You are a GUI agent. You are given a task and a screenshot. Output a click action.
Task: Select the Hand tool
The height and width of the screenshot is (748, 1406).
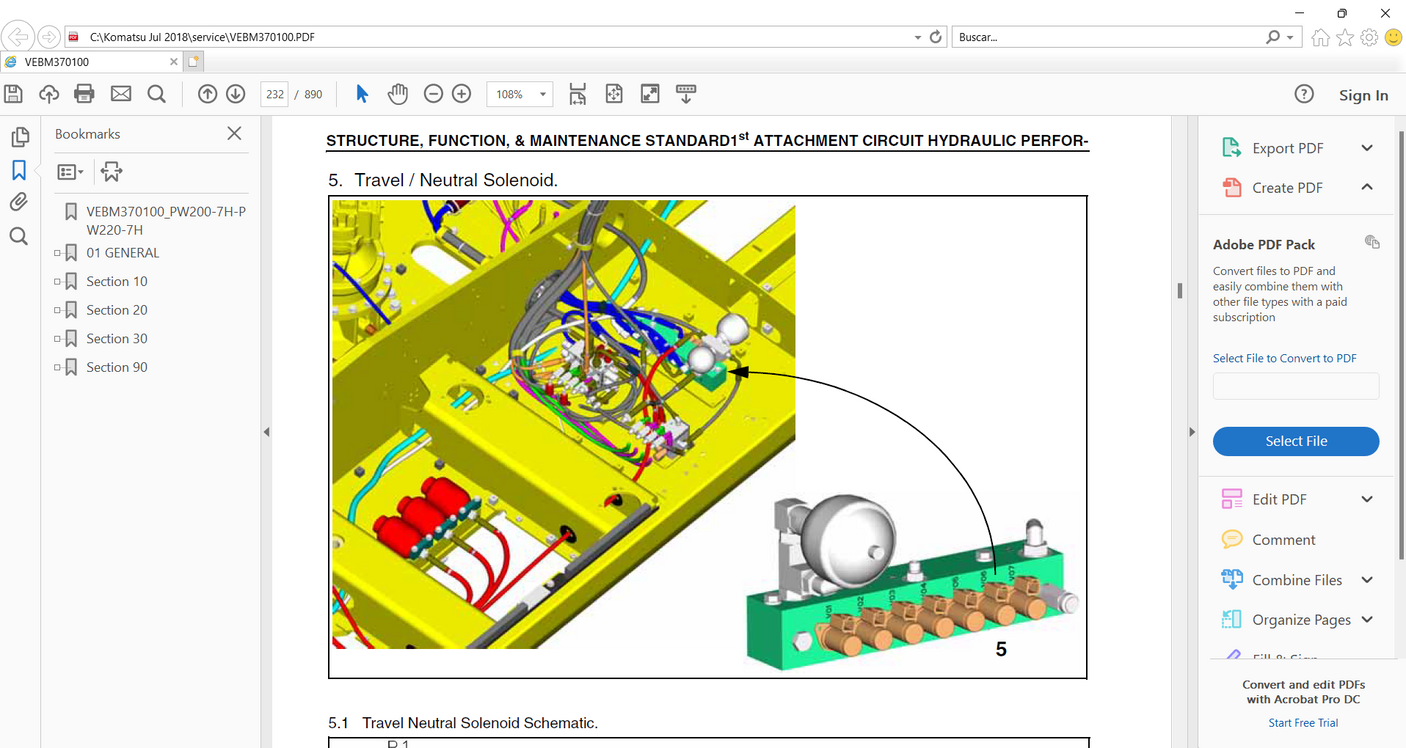[x=398, y=93]
